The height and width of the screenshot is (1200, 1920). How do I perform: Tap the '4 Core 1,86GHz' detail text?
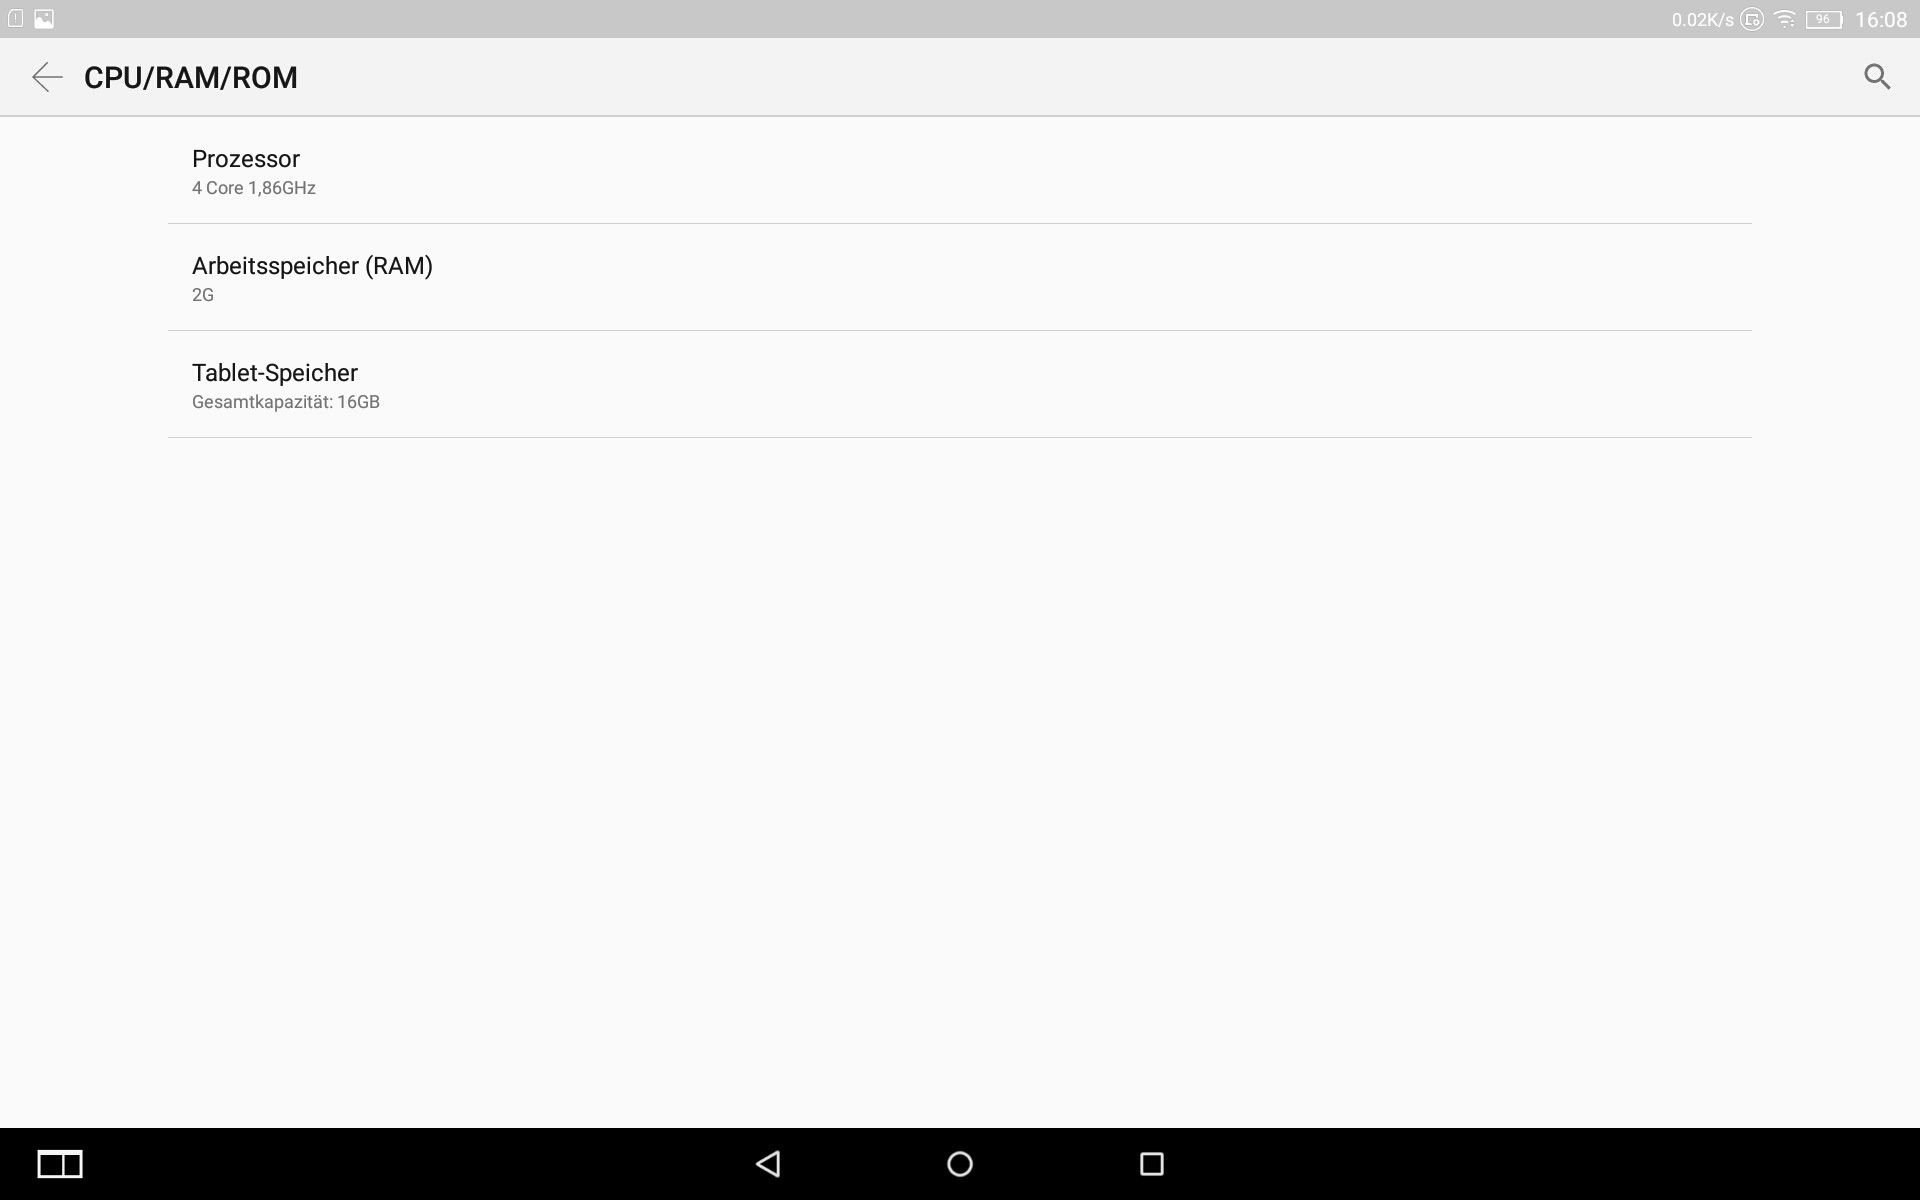pos(254,188)
